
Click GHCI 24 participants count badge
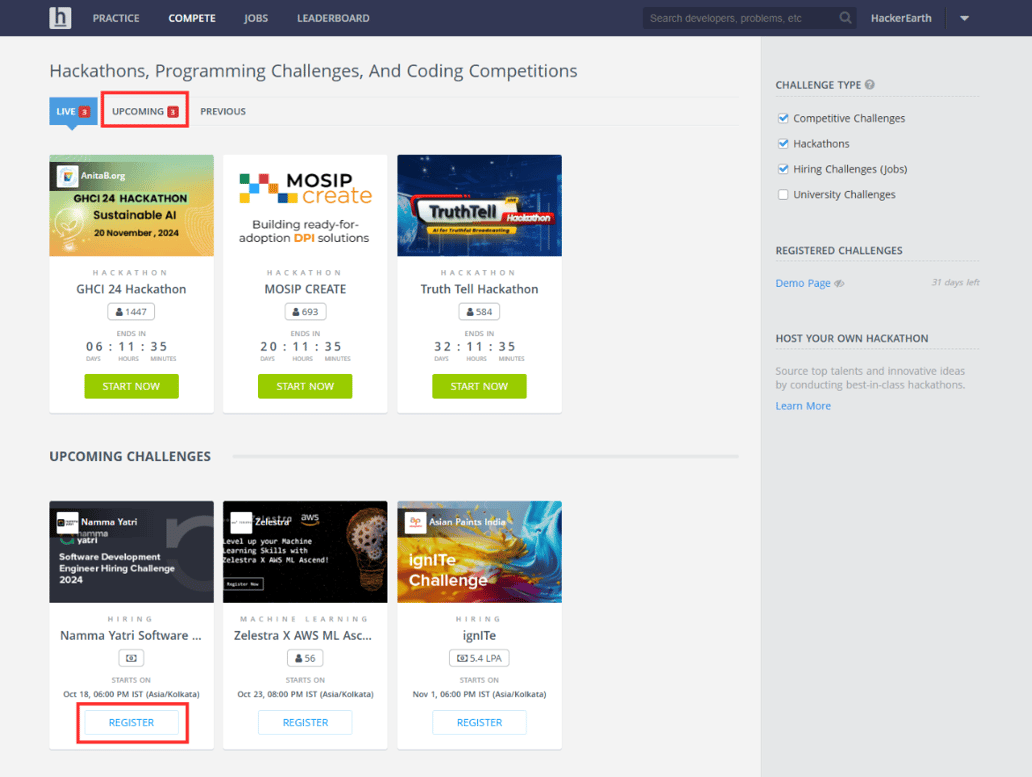coord(131,312)
